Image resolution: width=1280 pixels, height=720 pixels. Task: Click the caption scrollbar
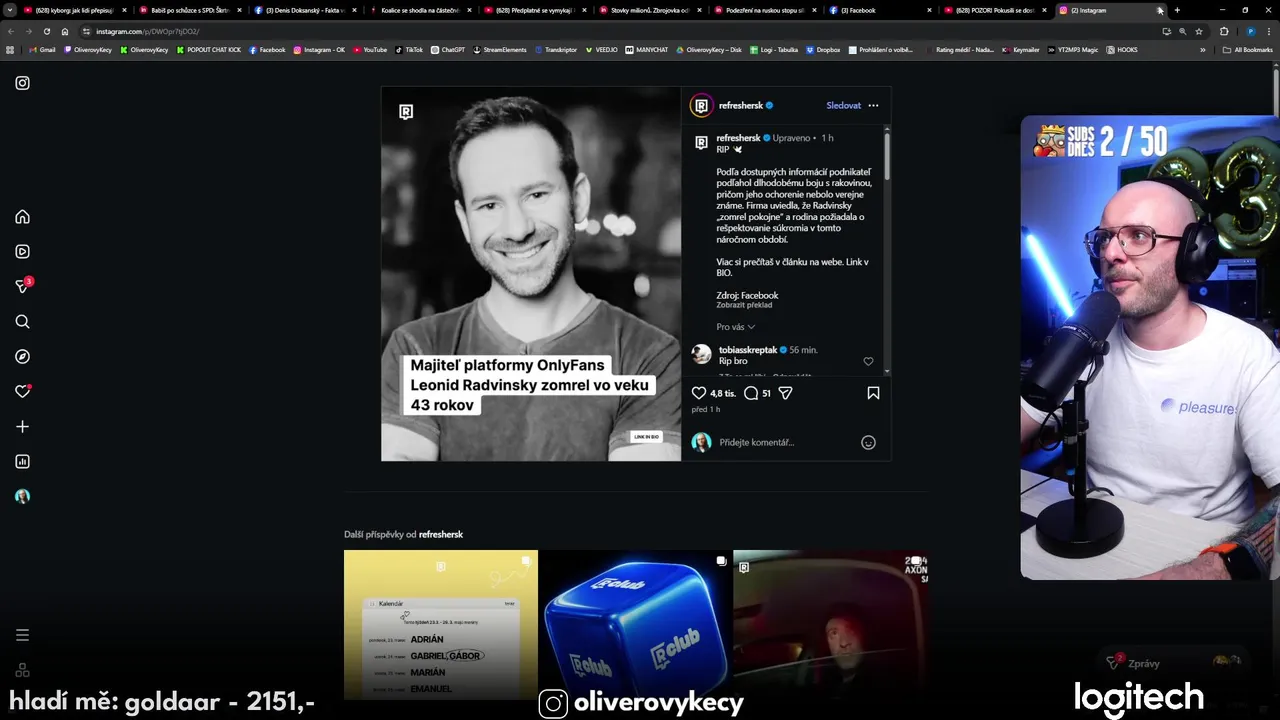(887, 155)
